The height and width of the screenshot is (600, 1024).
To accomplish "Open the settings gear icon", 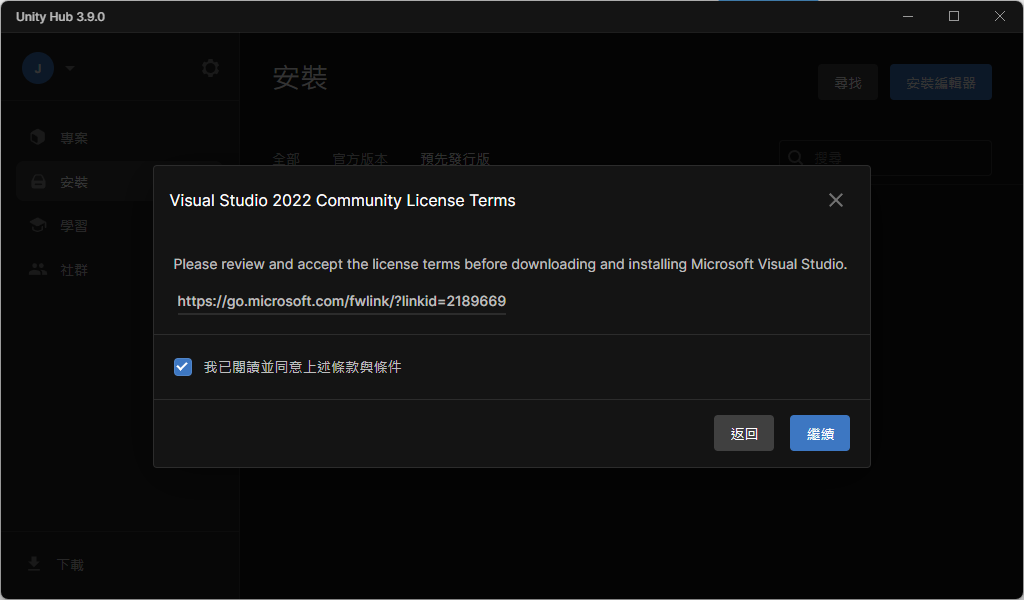I will point(210,68).
